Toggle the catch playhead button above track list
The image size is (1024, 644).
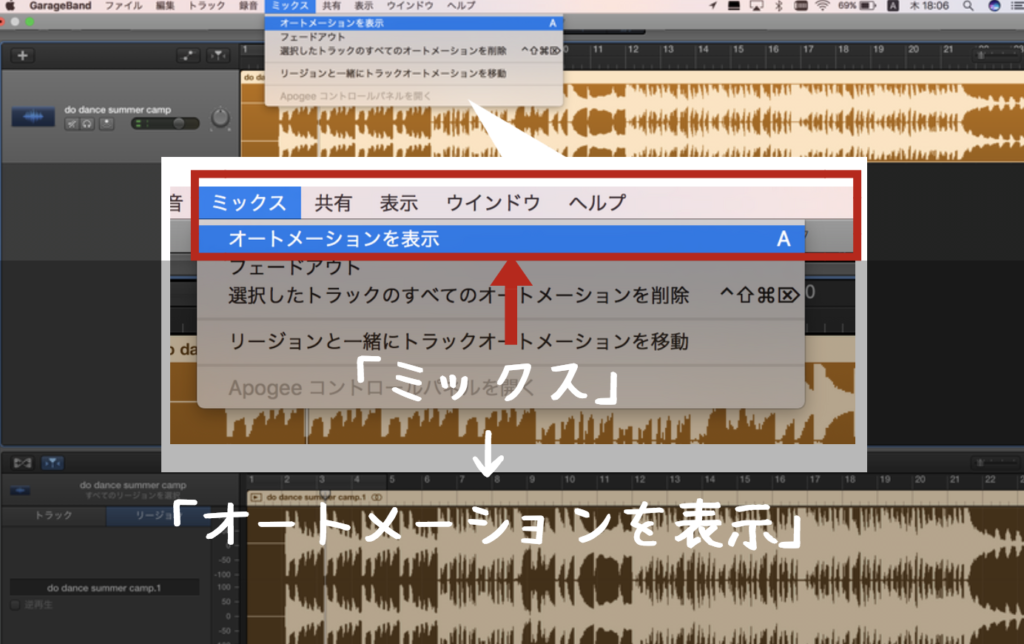click(x=218, y=56)
